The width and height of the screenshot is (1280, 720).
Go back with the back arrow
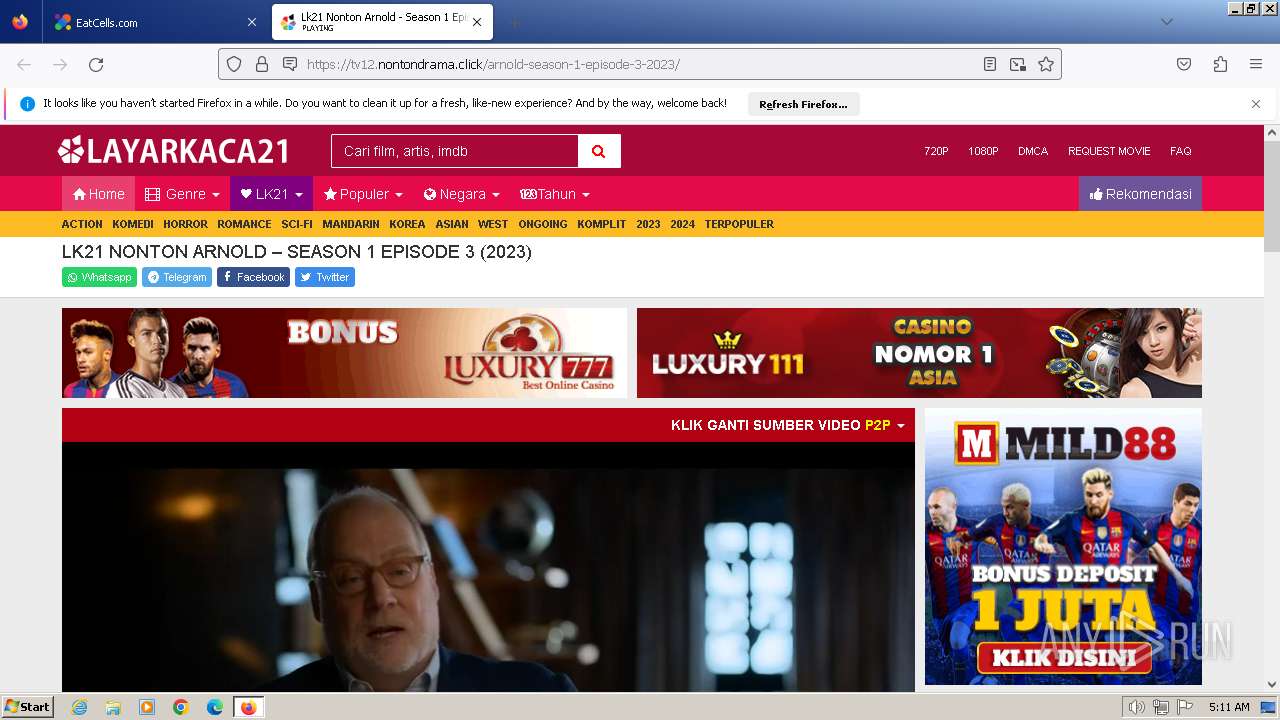[24, 64]
